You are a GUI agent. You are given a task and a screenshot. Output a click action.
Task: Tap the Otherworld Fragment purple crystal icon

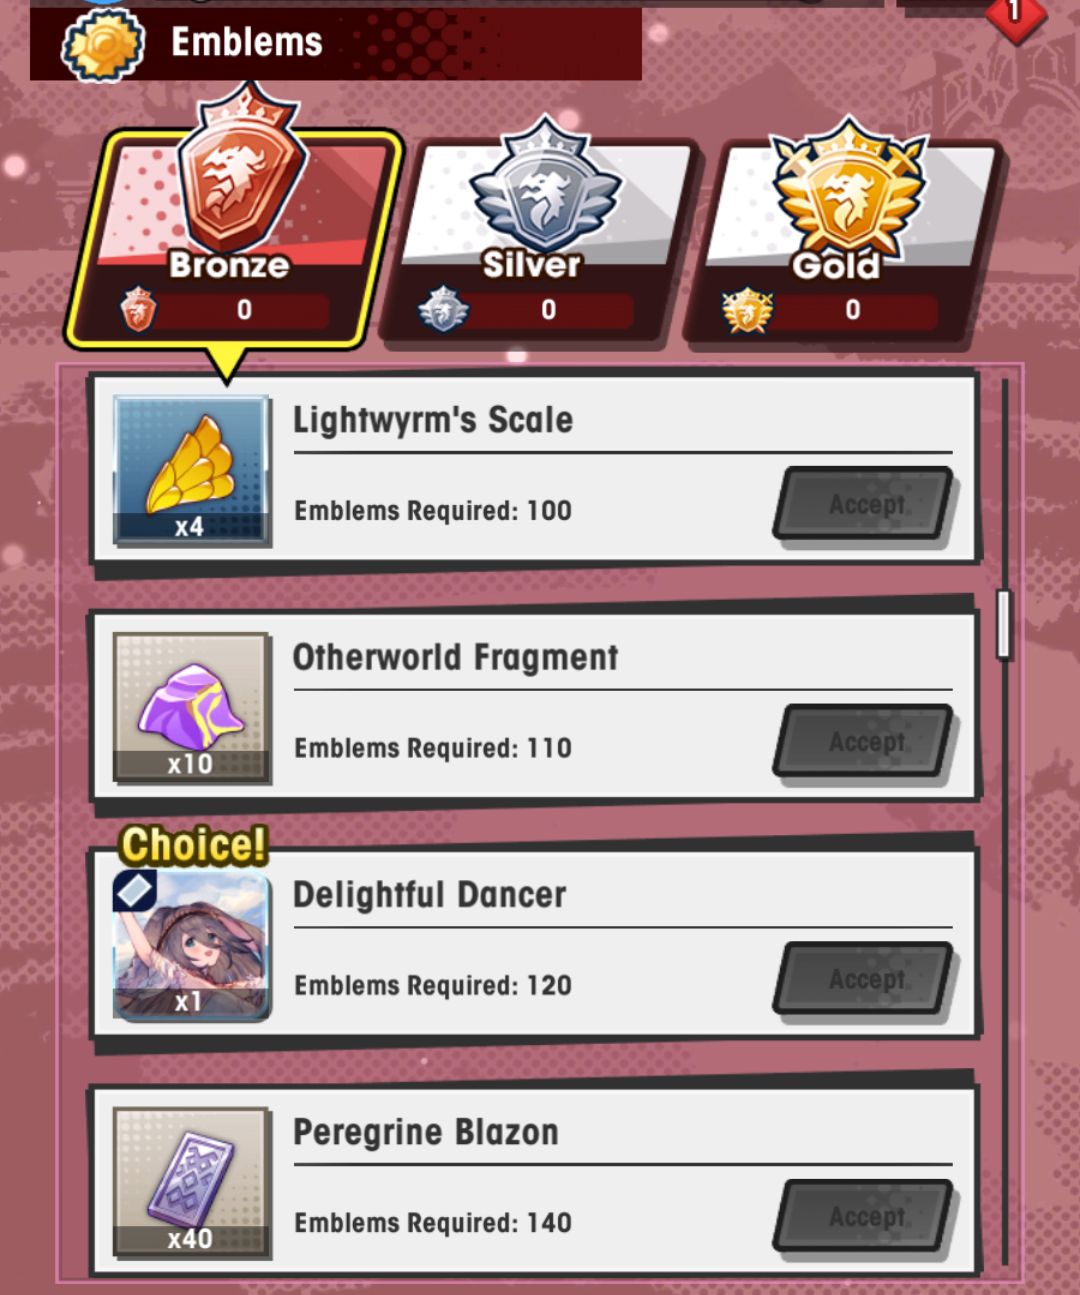pos(191,707)
